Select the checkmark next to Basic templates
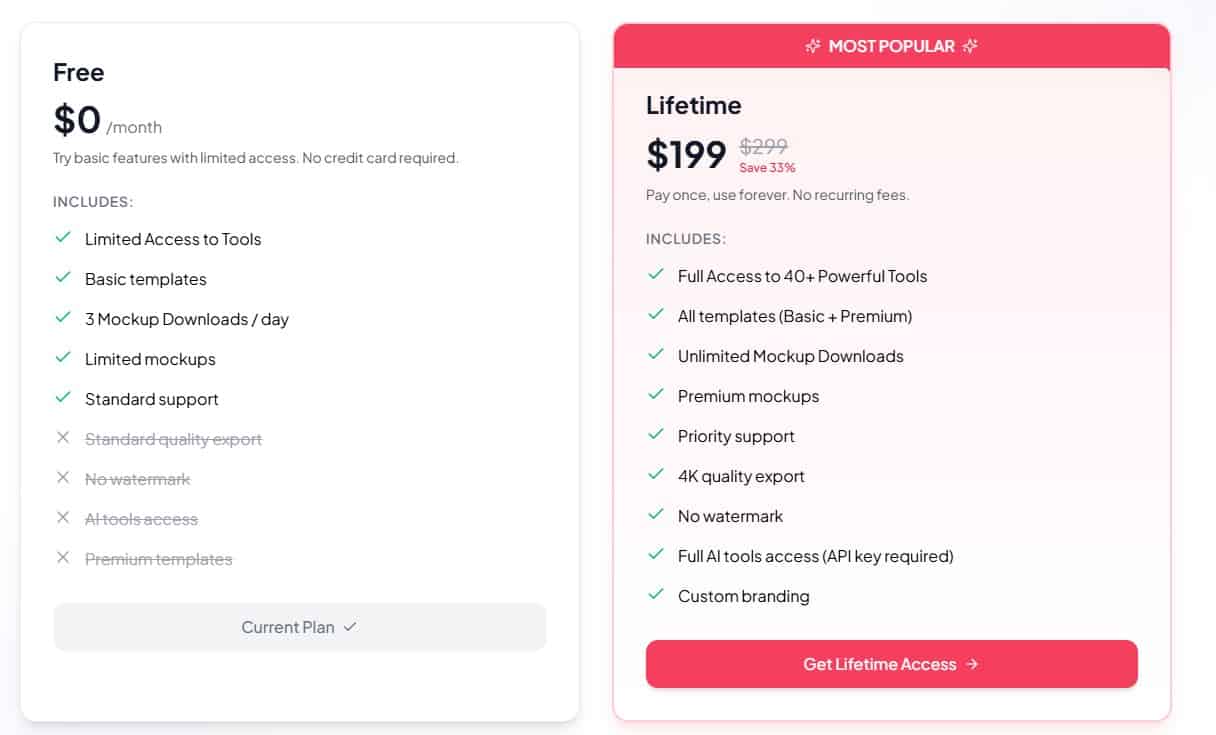The image size is (1216, 735). [63, 276]
